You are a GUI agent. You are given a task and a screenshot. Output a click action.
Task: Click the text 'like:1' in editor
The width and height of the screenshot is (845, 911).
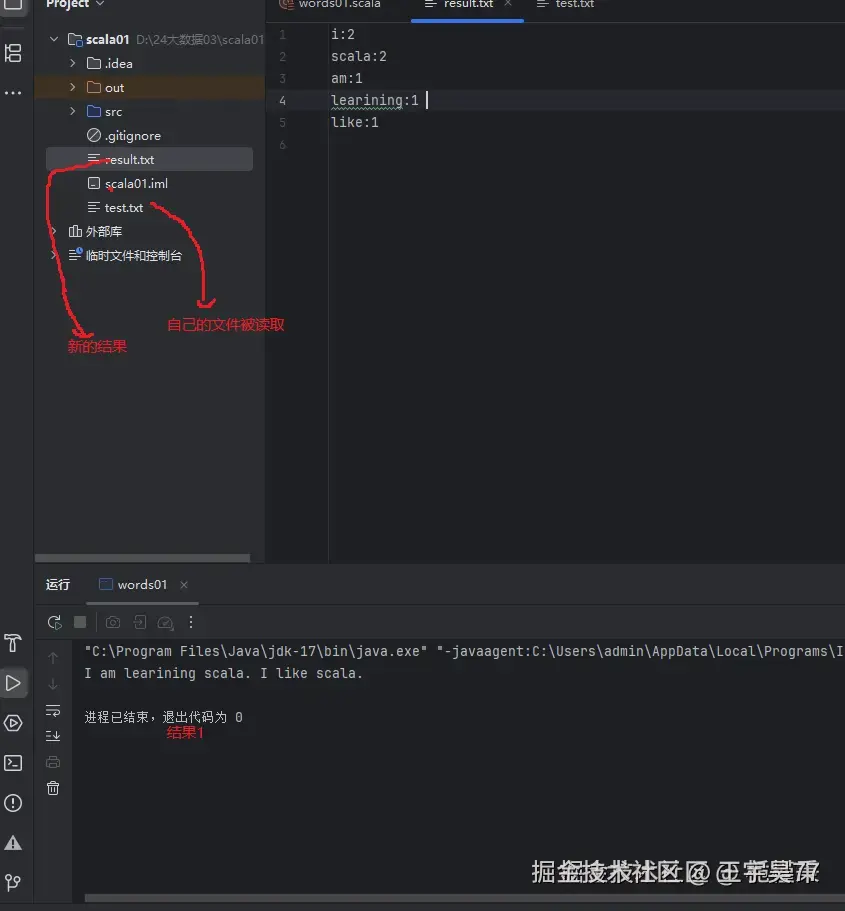click(355, 123)
